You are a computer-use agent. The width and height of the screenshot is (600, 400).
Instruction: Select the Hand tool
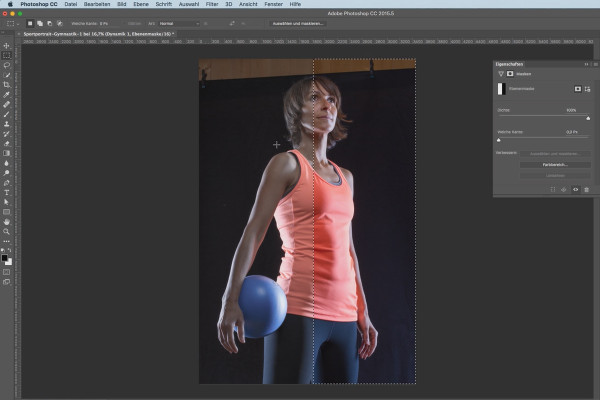pos(7,222)
